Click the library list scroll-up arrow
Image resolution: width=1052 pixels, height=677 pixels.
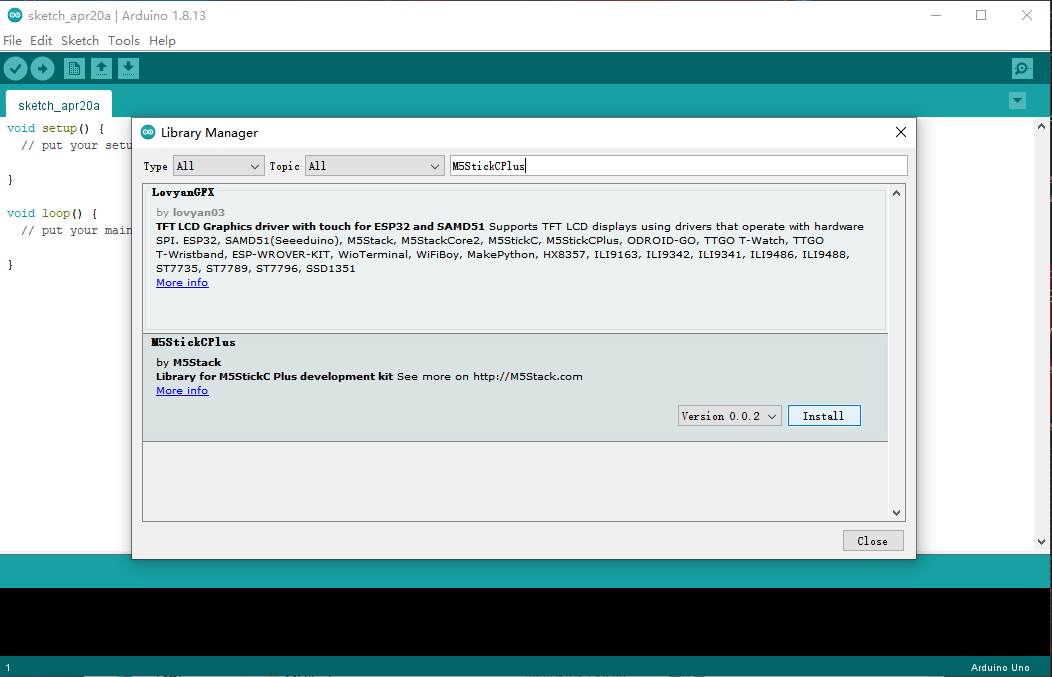point(896,193)
